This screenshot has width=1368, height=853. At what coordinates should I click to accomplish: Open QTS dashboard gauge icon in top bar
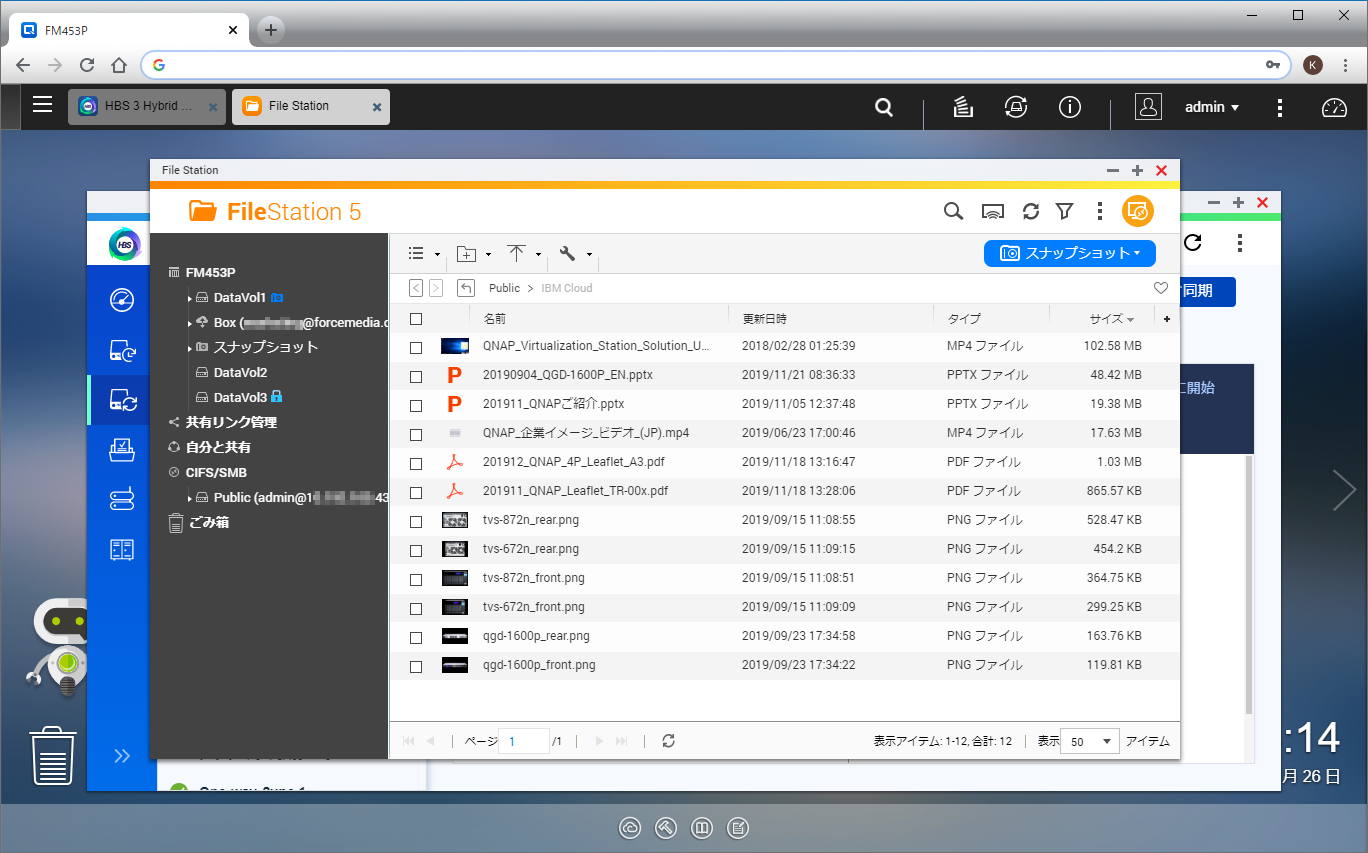point(1334,107)
